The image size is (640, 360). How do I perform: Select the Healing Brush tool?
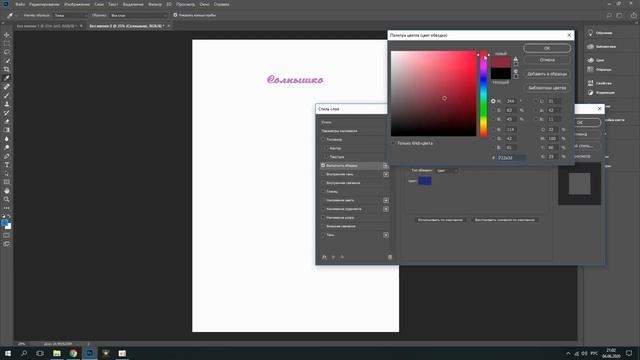tap(7, 87)
